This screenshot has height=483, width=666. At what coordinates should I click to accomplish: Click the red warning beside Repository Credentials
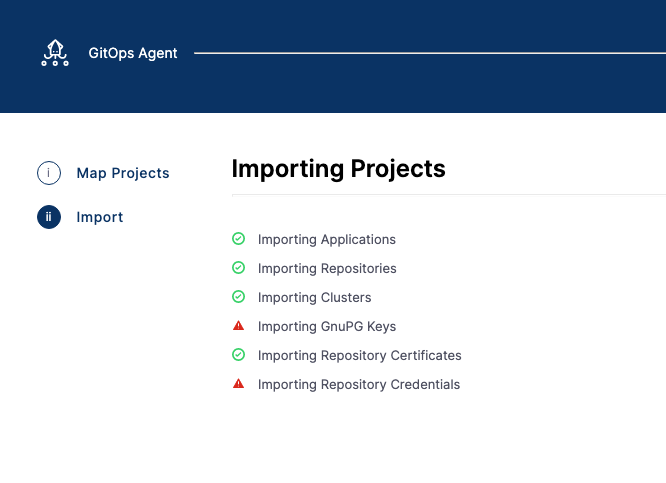click(238, 384)
